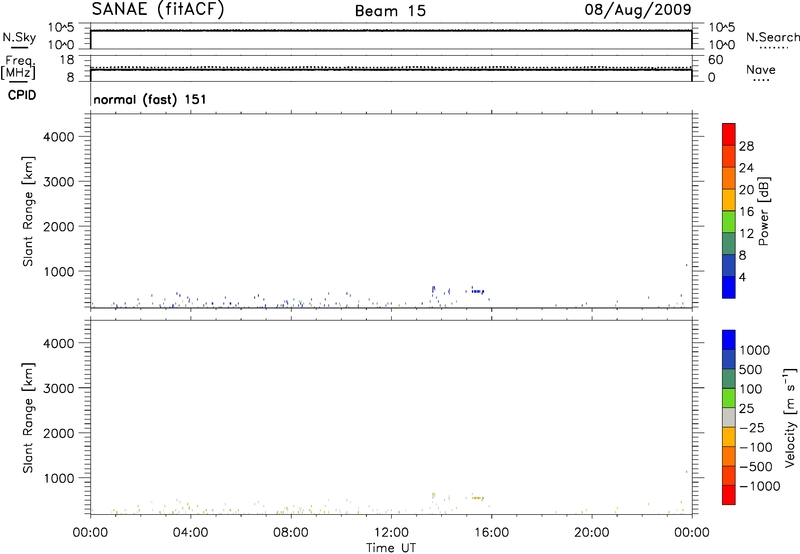Click the CPID label
This screenshot has width=800, height=554.
(x=21, y=95)
